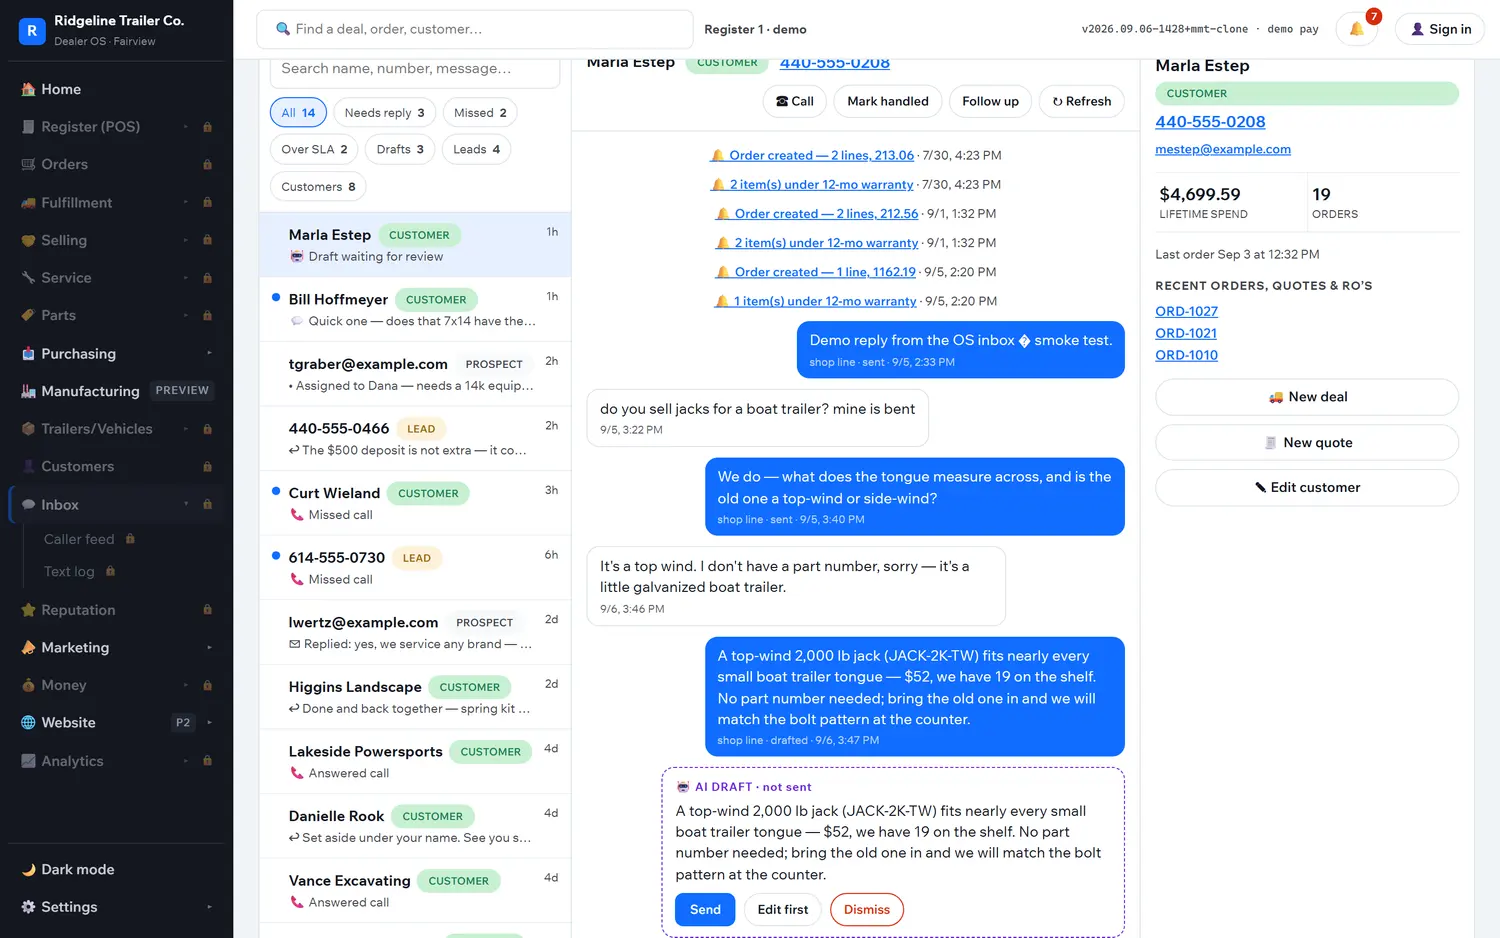This screenshot has height=938, width=1500.
Task: Open the Orders menu item
Action: (x=116, y=164)
